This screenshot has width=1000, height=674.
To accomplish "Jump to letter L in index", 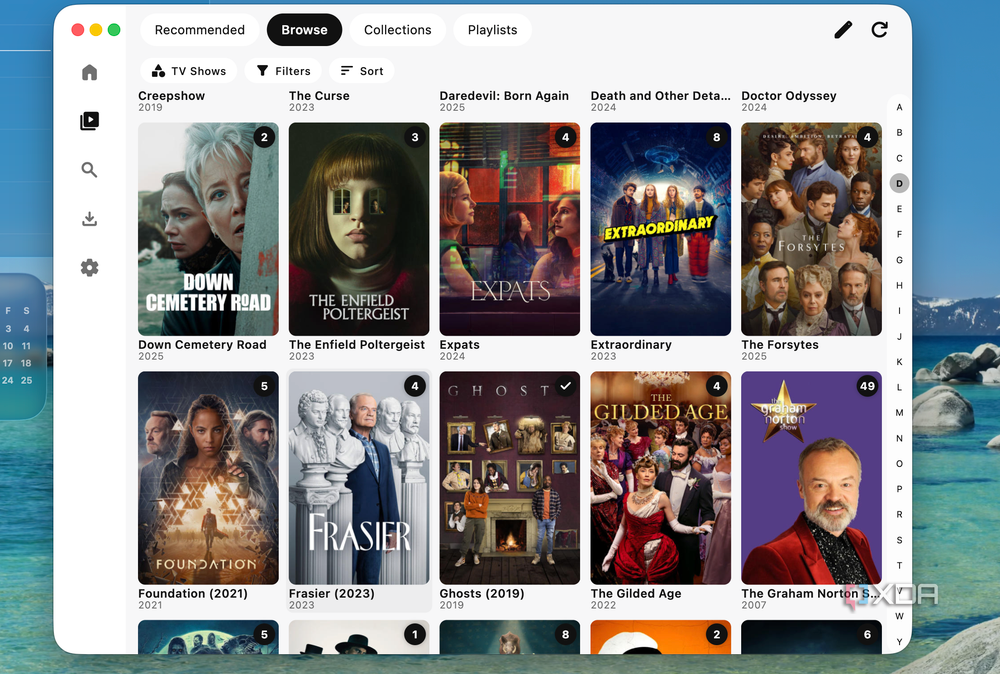I will click(899, 387).
